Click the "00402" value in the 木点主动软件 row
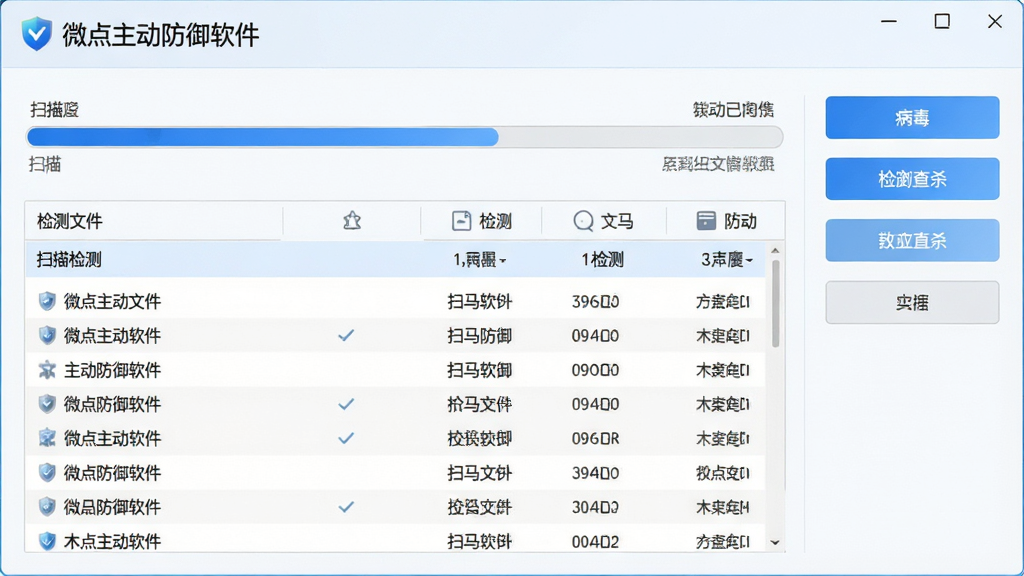The height and width of the screenshot is (576, 1024). [x=596, y=541]
